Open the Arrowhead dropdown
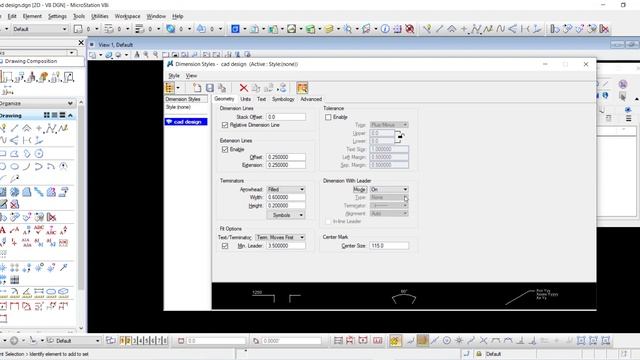The image size is (640, 360). [x=286, y=189]
